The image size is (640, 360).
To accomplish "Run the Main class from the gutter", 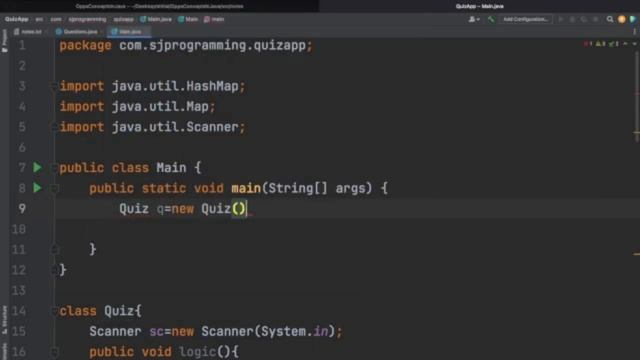I will pos(37,167).
